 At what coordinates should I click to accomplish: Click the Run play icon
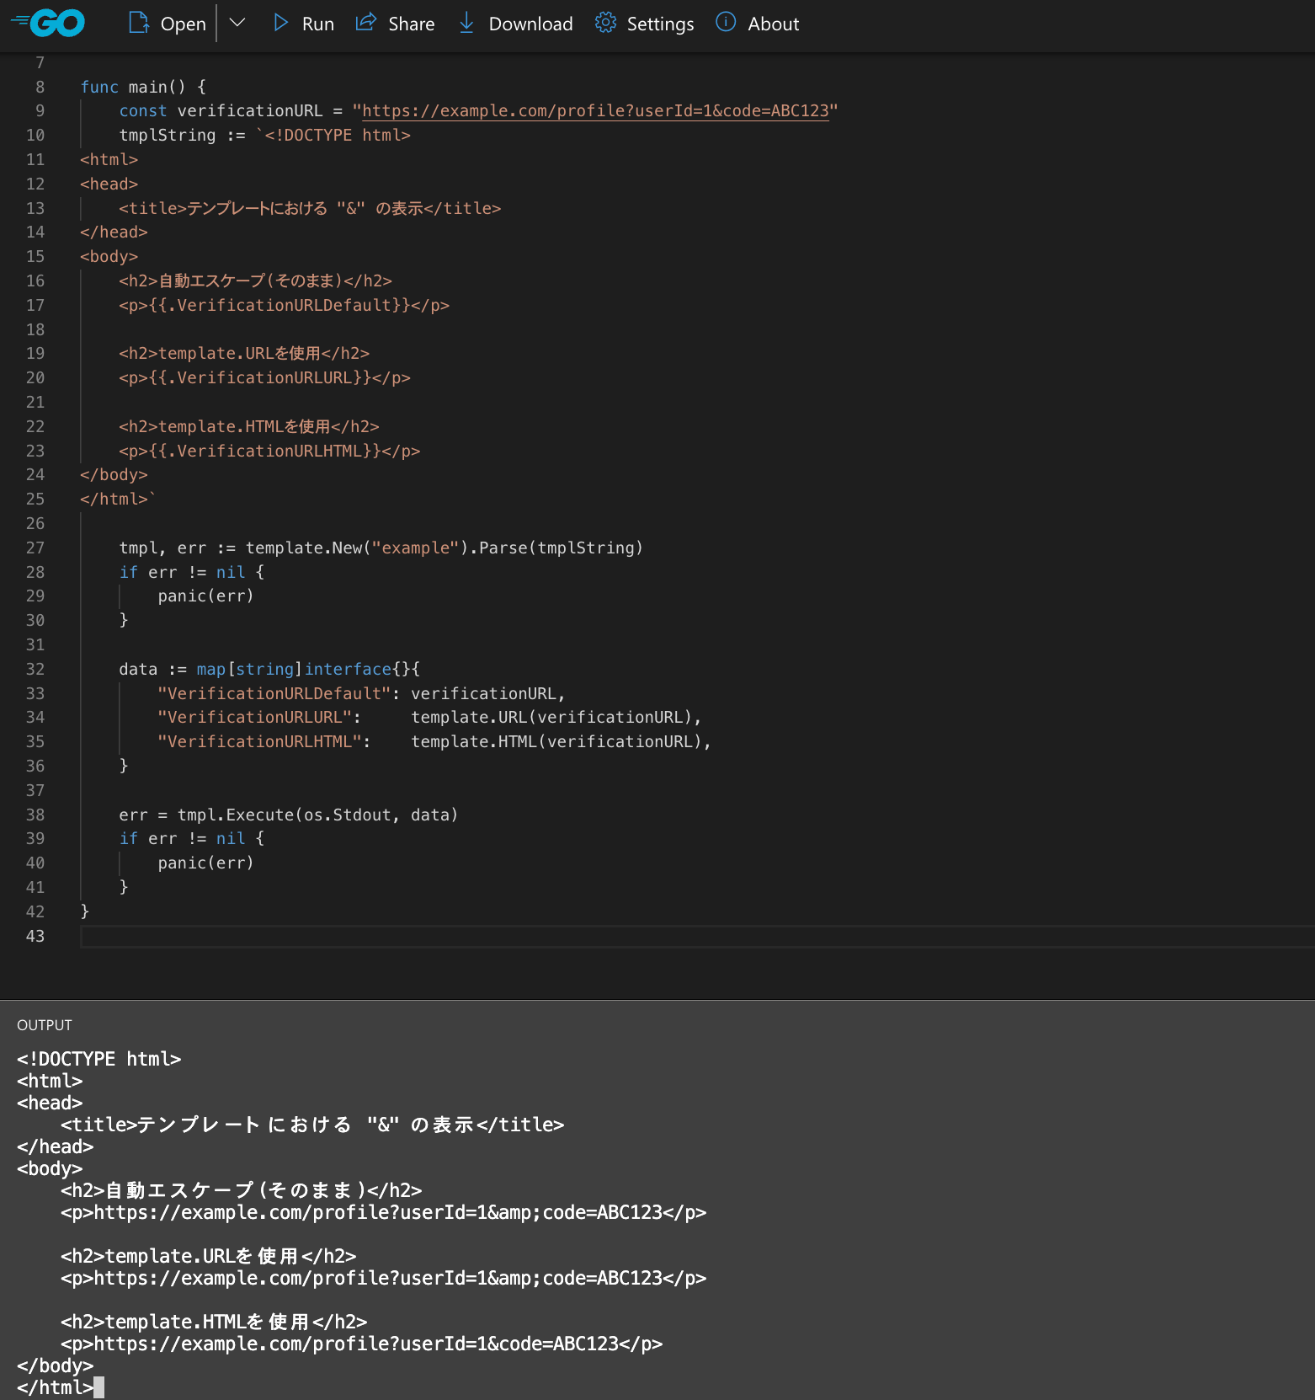[281, 23]
